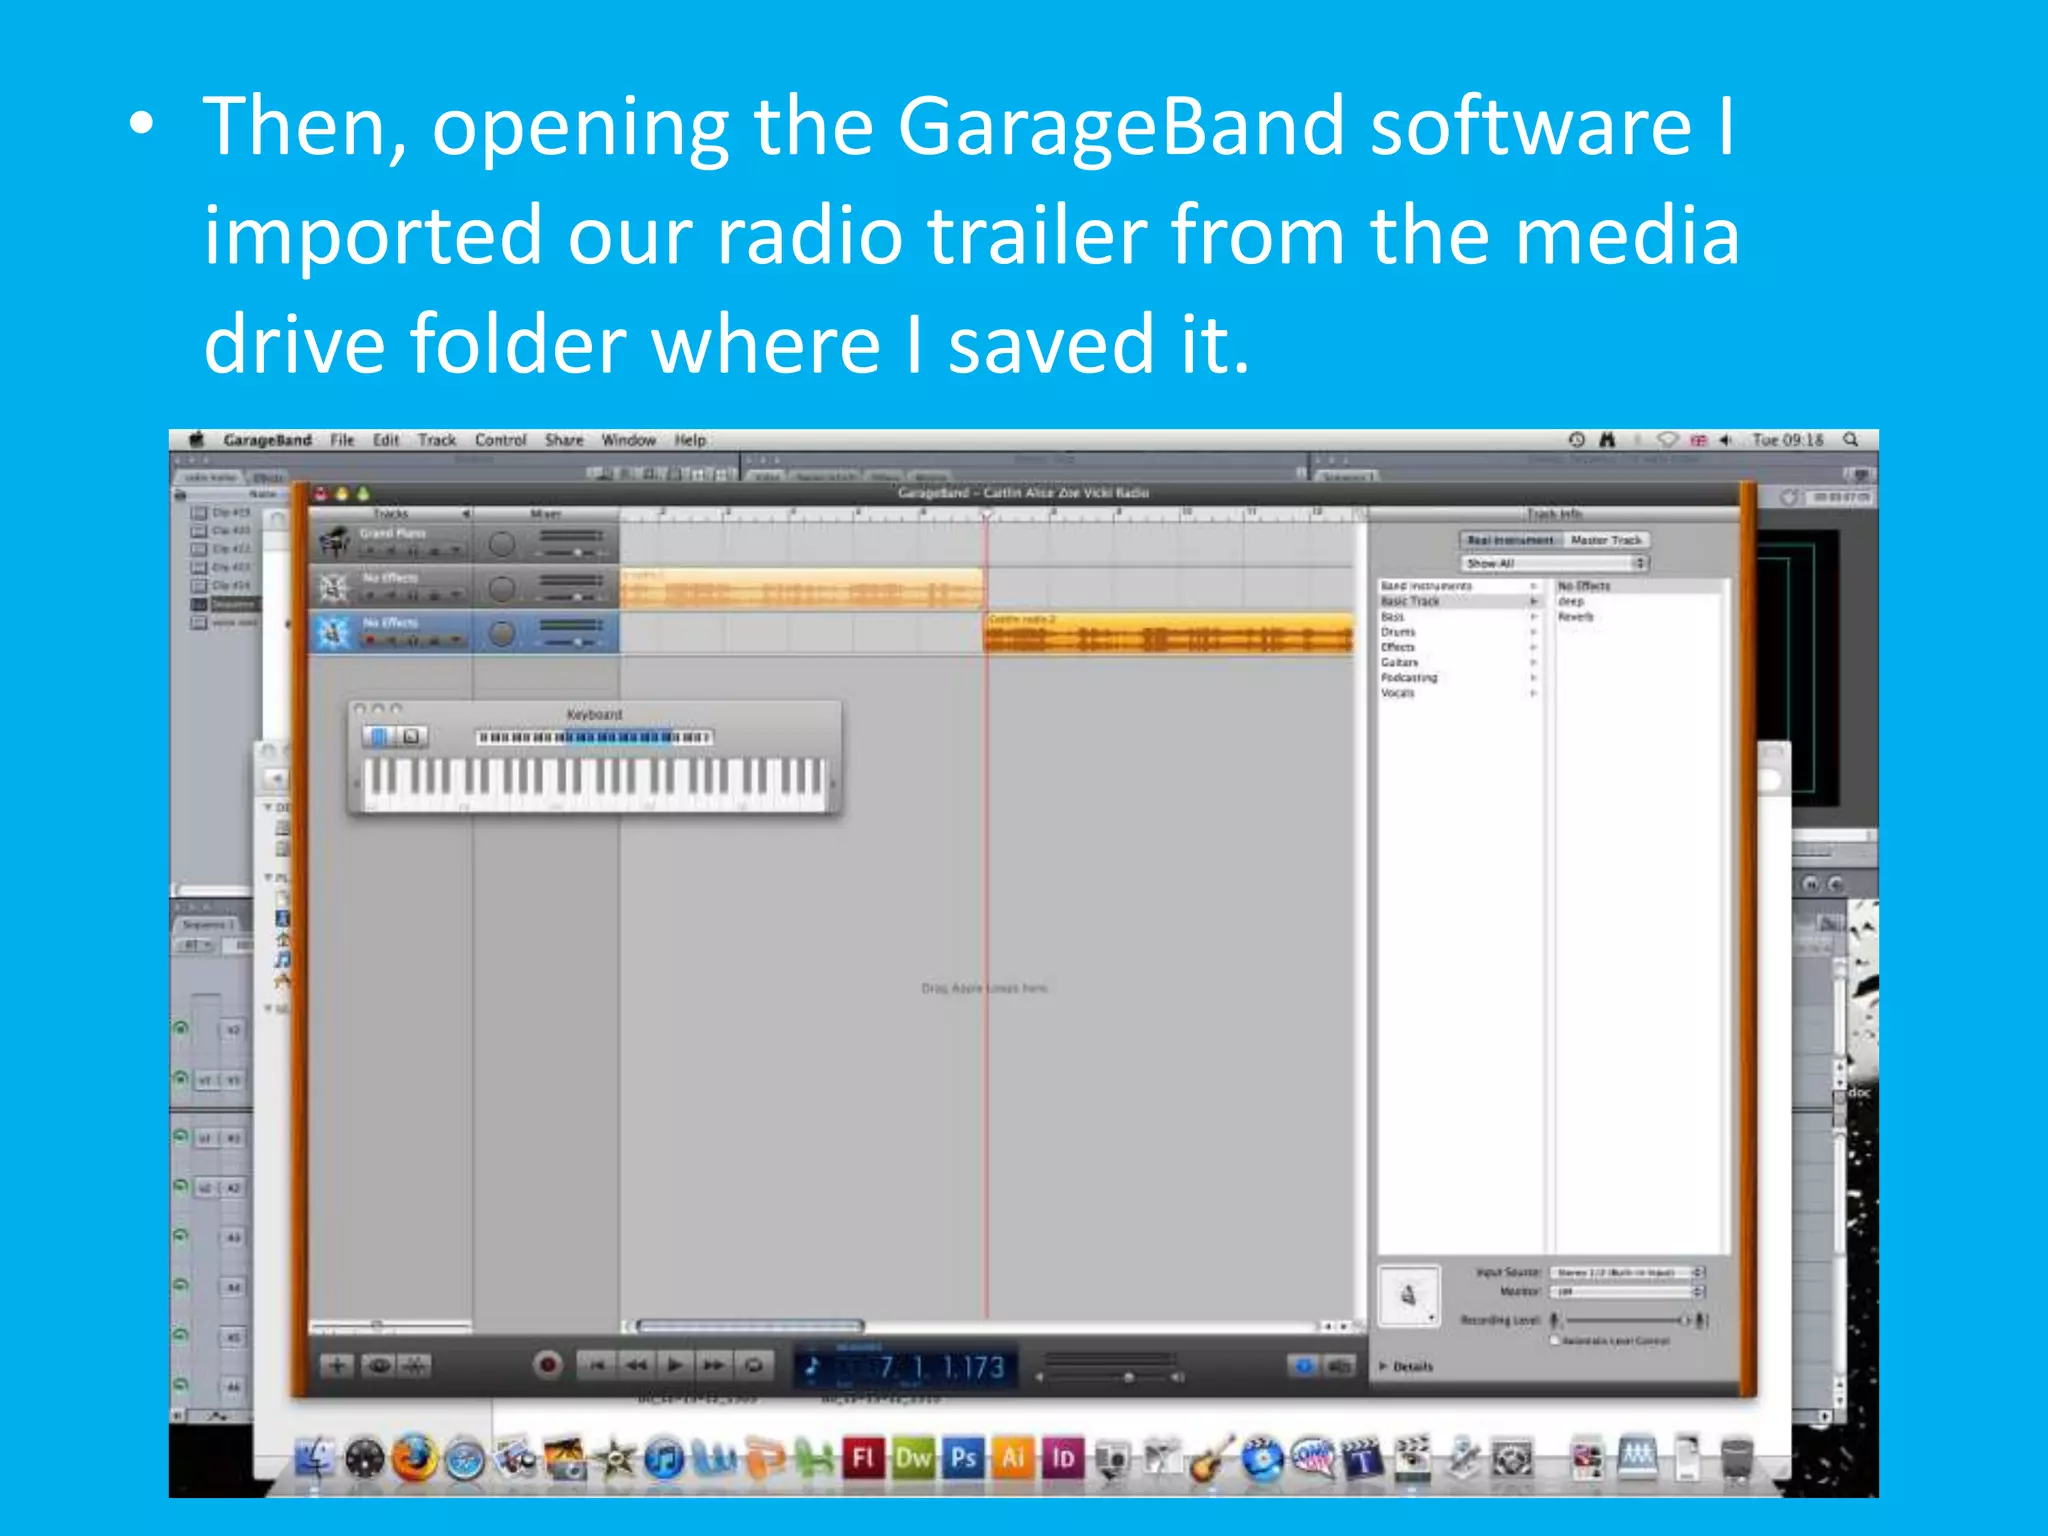Select the Real Instrument tab
2048x1536 pixels.
pos(1510,540)
